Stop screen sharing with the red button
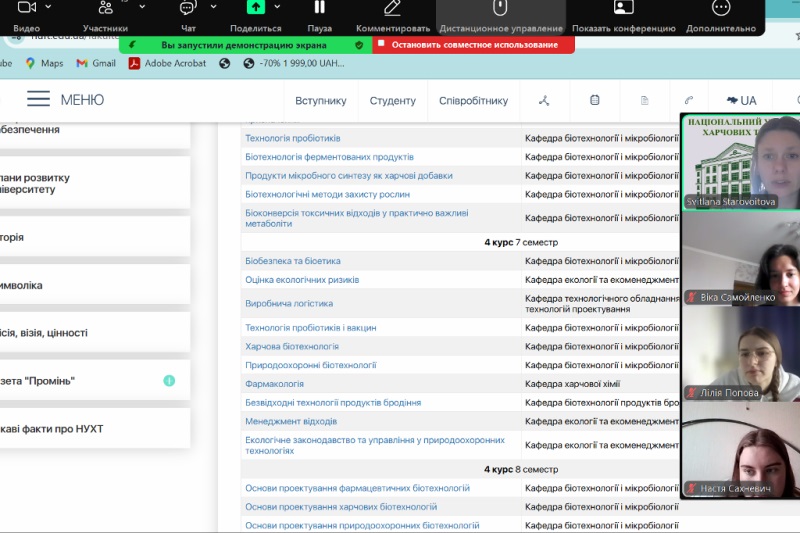Viewport: 800px width, 533px height. pyautogui.click(x=474, y=45)
